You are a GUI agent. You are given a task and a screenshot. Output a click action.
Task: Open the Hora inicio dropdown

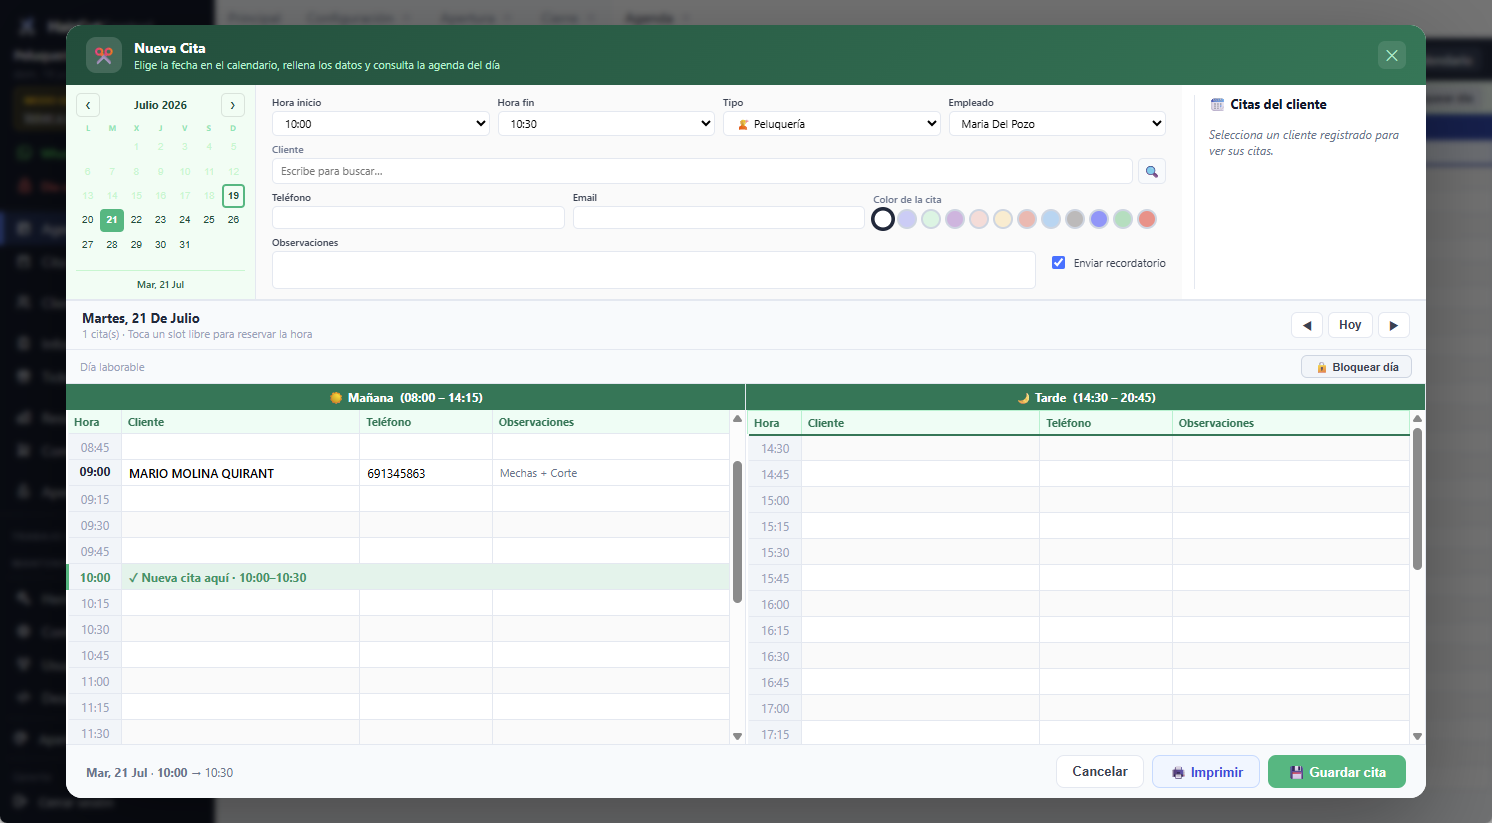[x=381, y=124]
